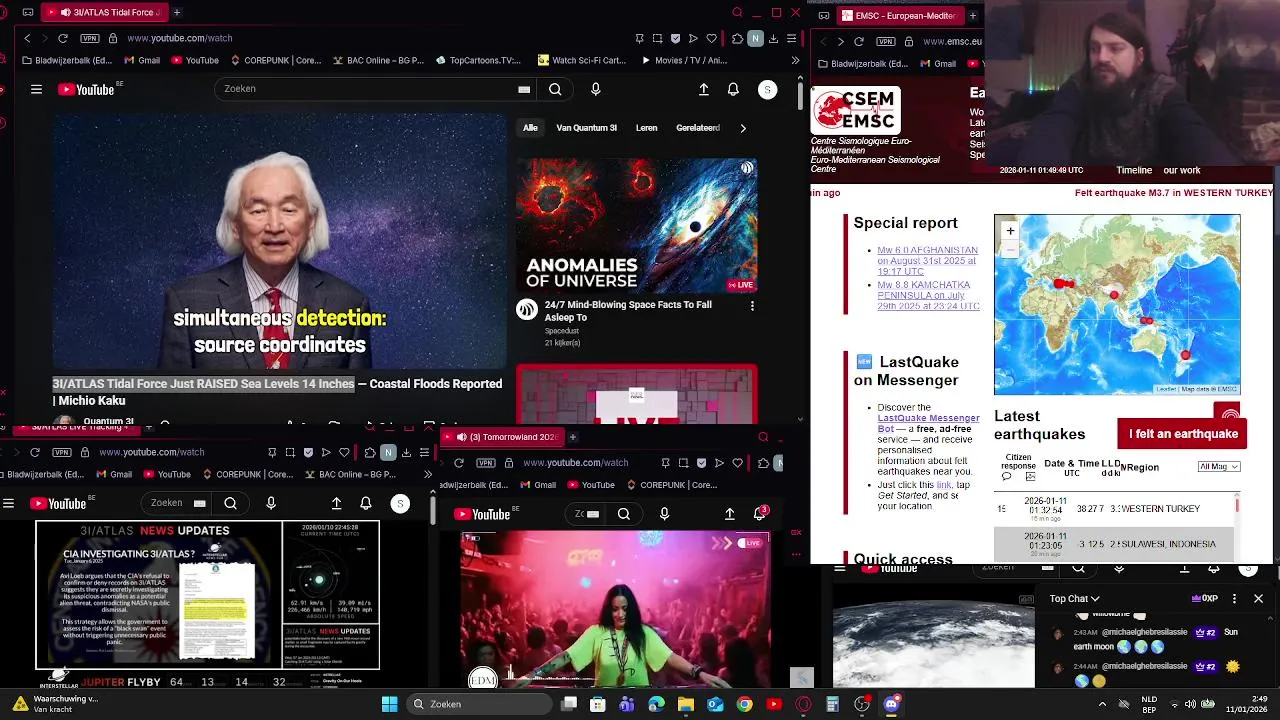
Task: Go back in the top YouTube browser window
Action: [27, 38]
